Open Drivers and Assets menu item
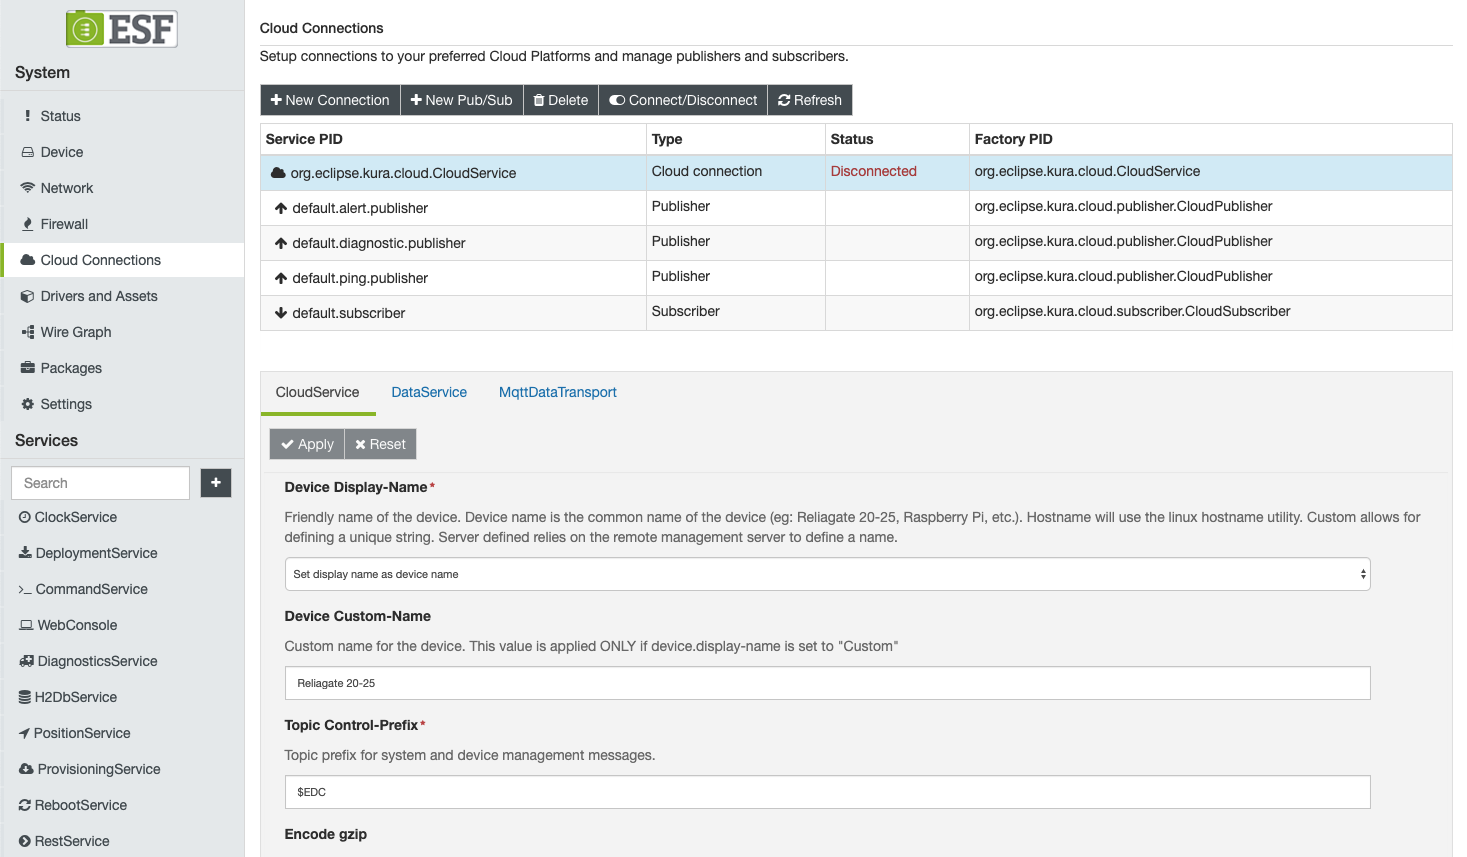The width and height of the screenshot is (1467, 857). 122,296
